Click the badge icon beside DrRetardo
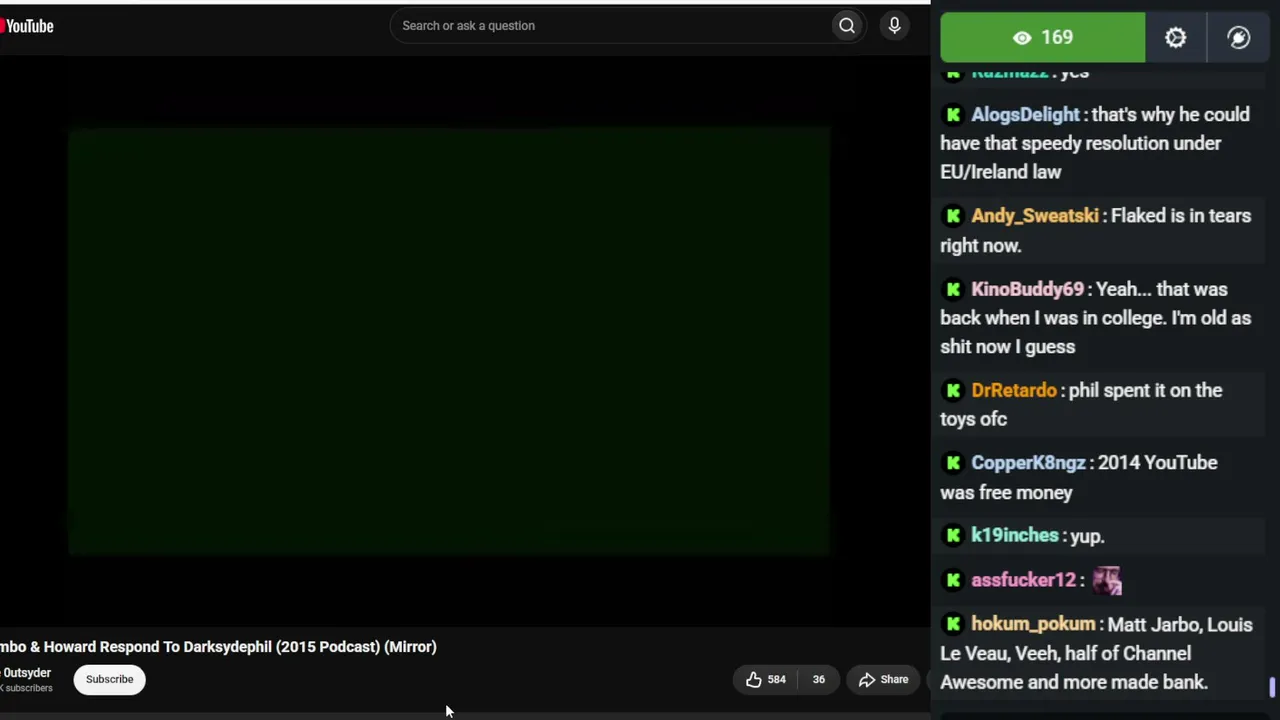The image size is (1280, 720). 953,390
